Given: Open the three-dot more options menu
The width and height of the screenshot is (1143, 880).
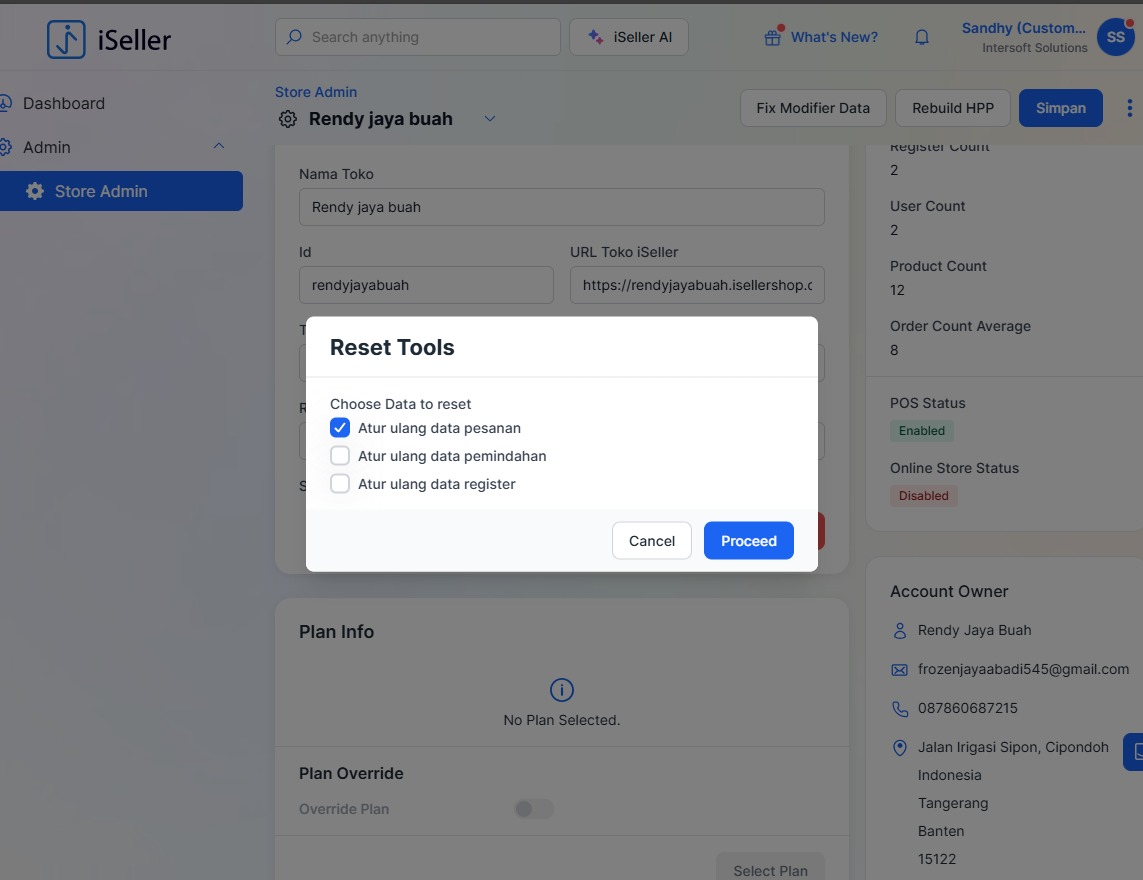Looking at the screenshot, I should pos(1130,108).
